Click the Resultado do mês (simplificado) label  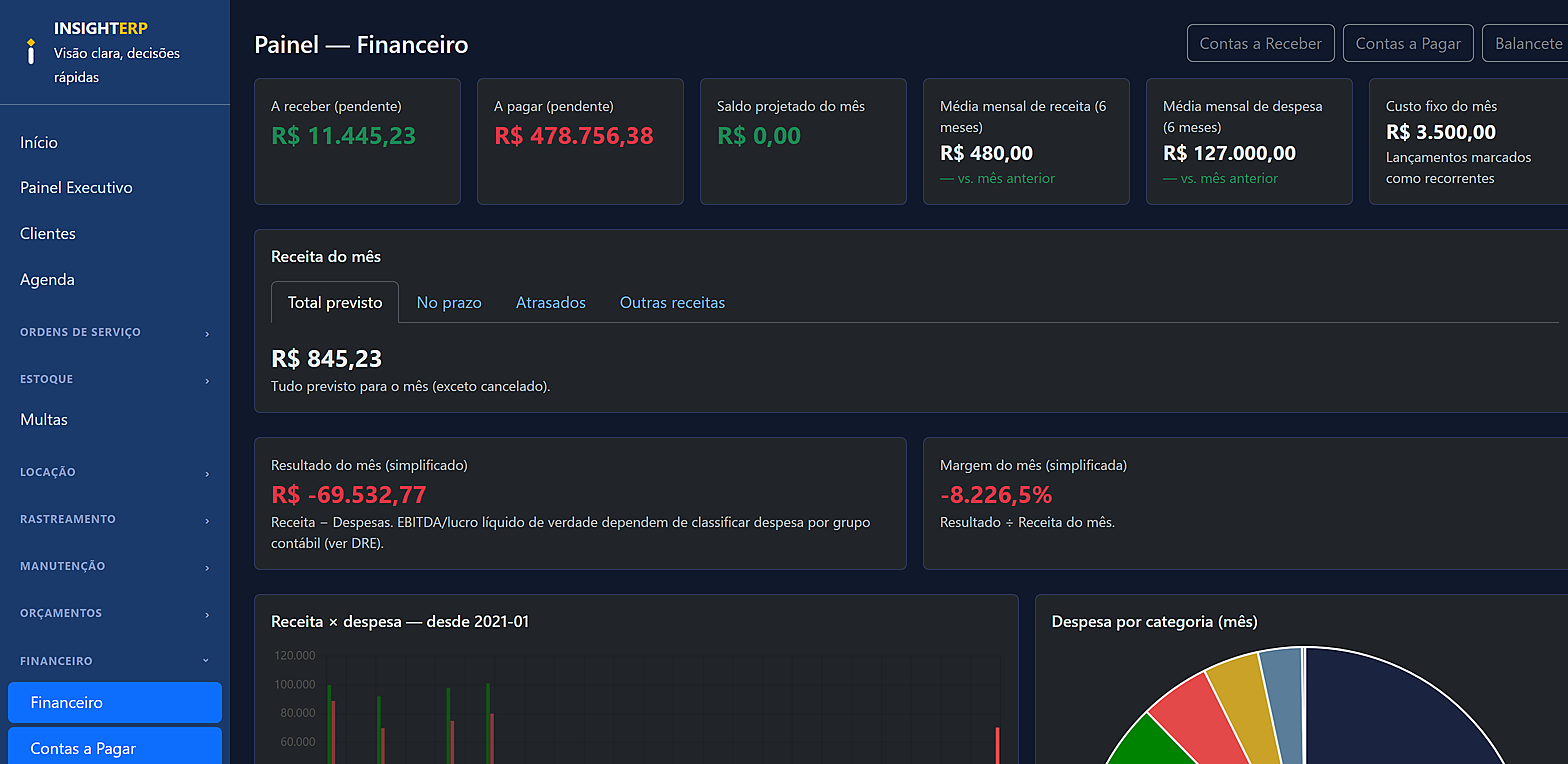pos(369,465)
